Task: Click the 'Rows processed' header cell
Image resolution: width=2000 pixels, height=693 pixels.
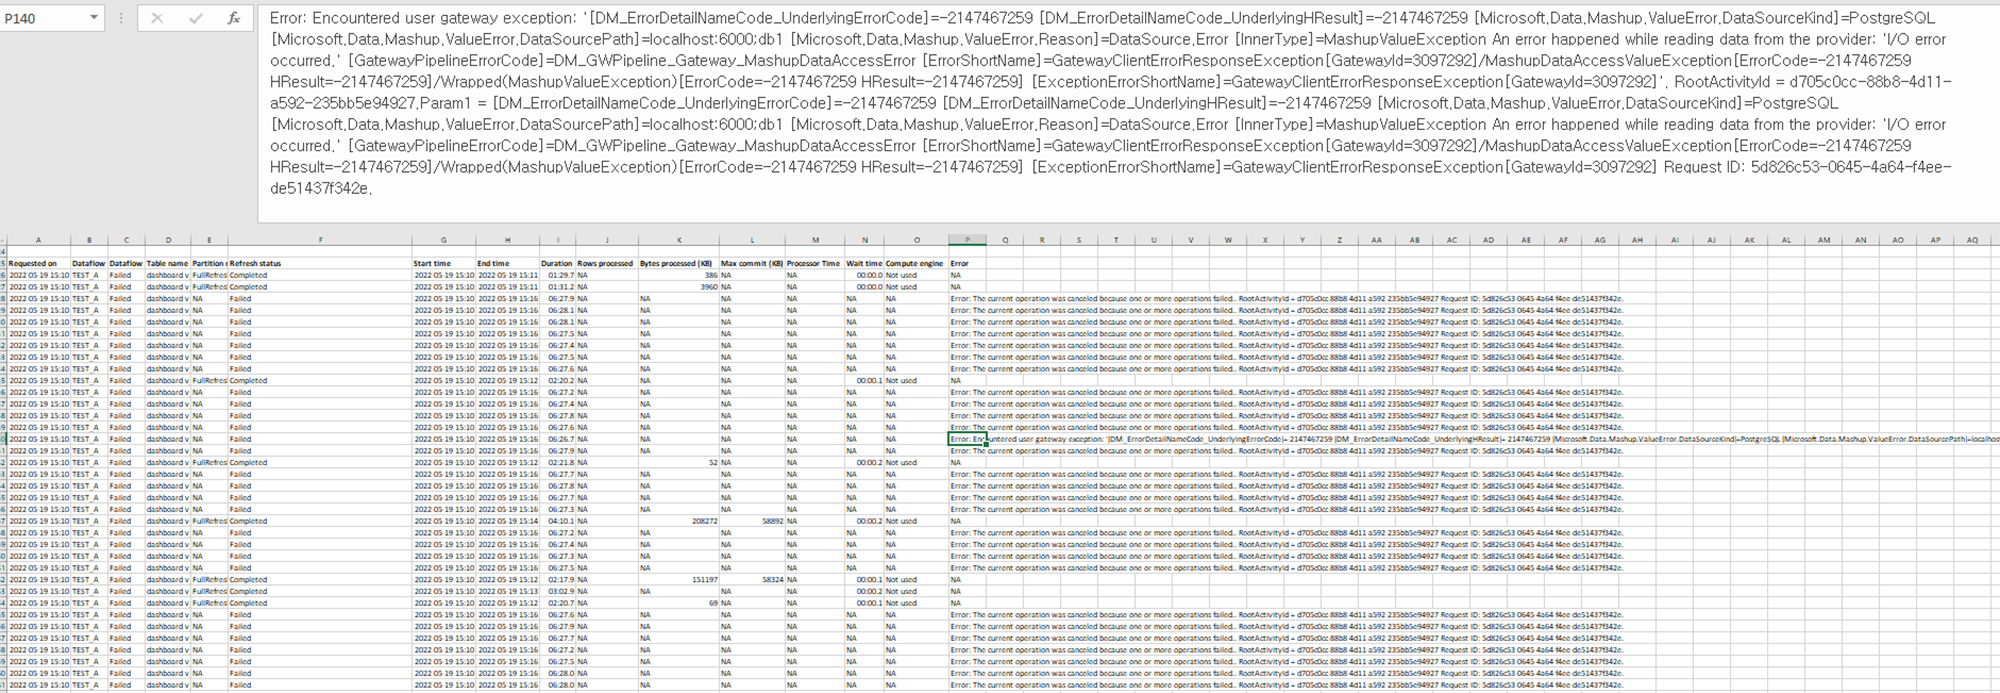Action: (605, 264)
